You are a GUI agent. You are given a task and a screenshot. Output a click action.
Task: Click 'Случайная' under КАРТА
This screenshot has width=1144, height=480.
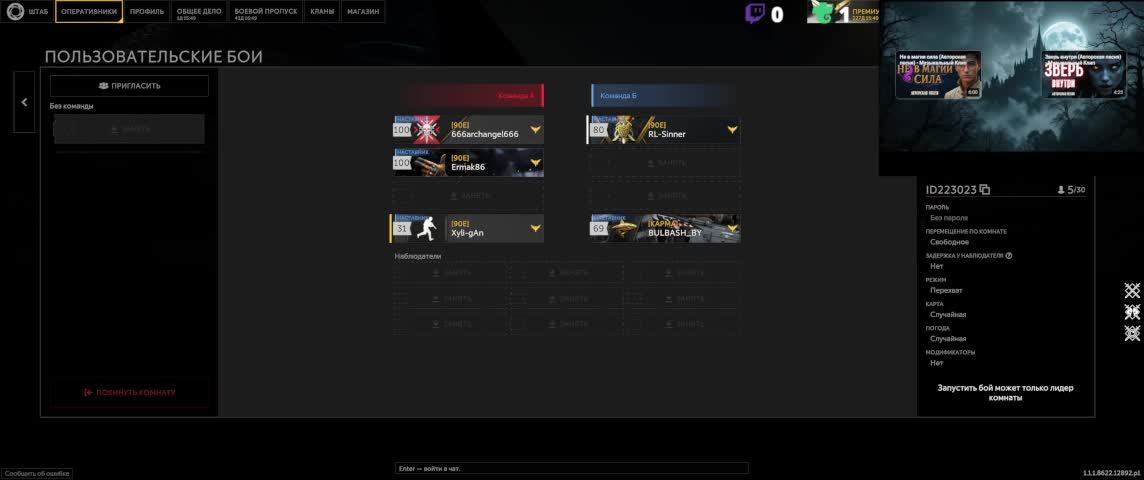click(x=948, y=314)
